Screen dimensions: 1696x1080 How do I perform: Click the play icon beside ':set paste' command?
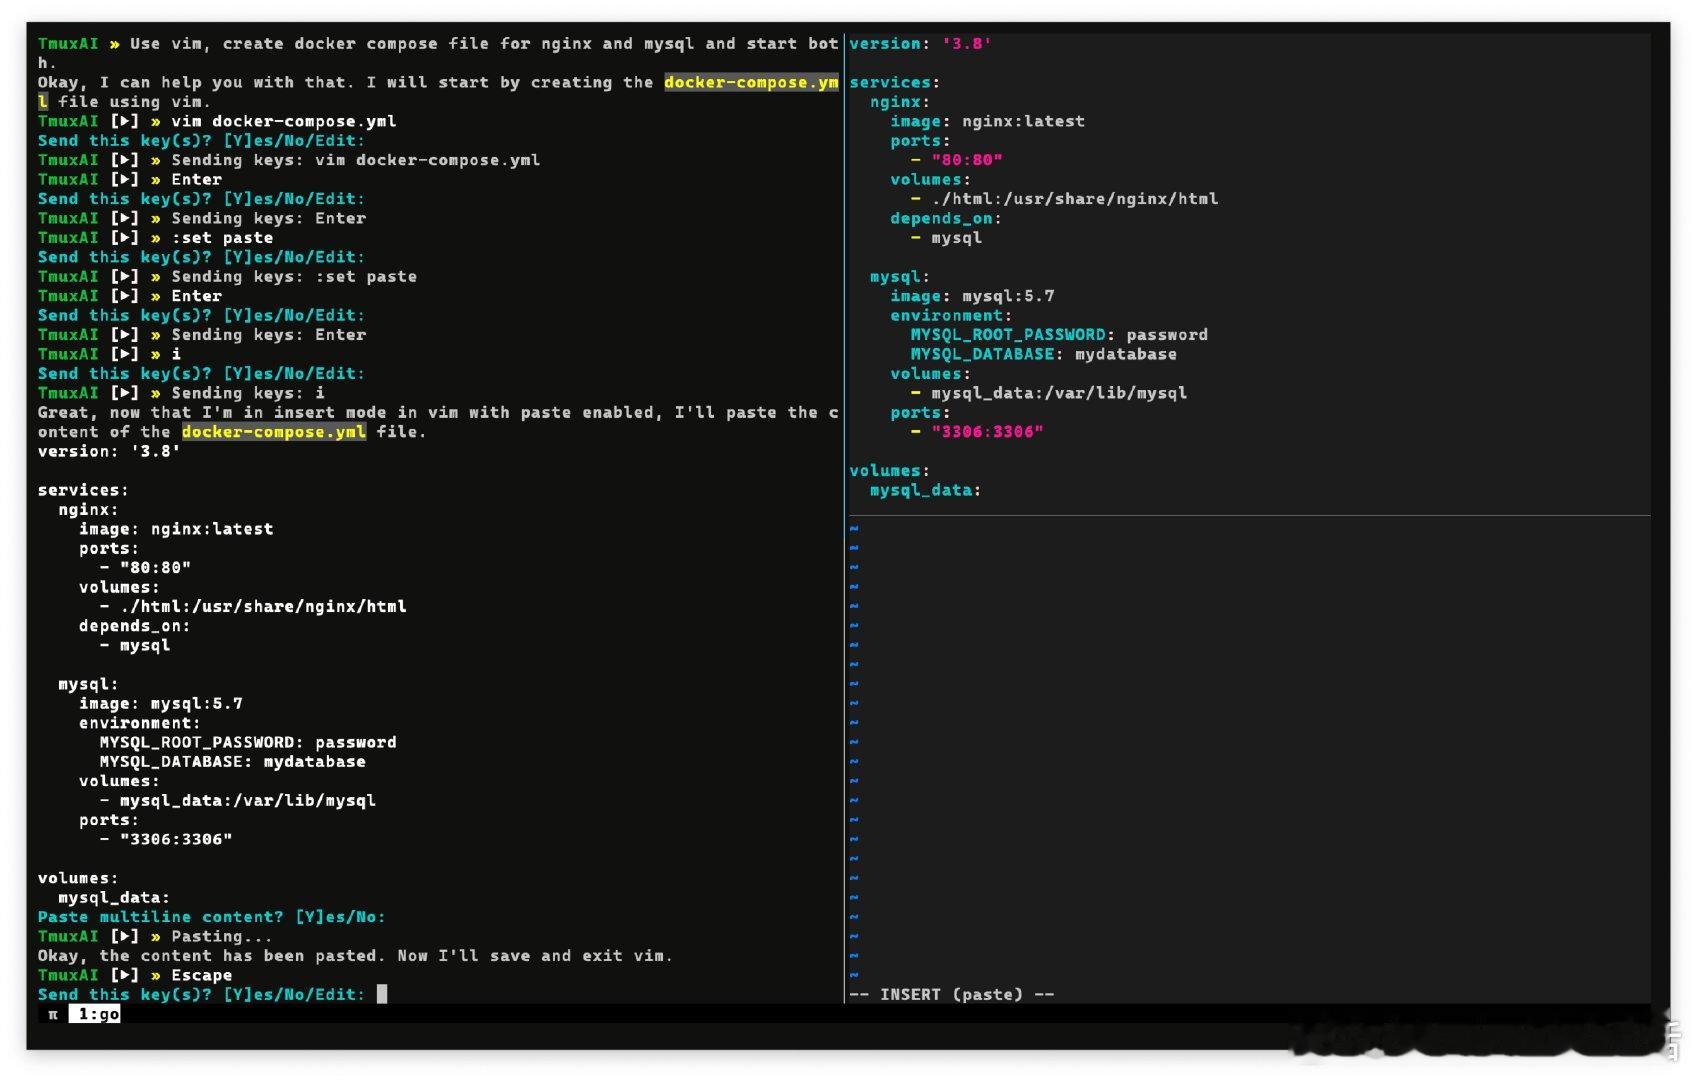(x=125, y=237)
